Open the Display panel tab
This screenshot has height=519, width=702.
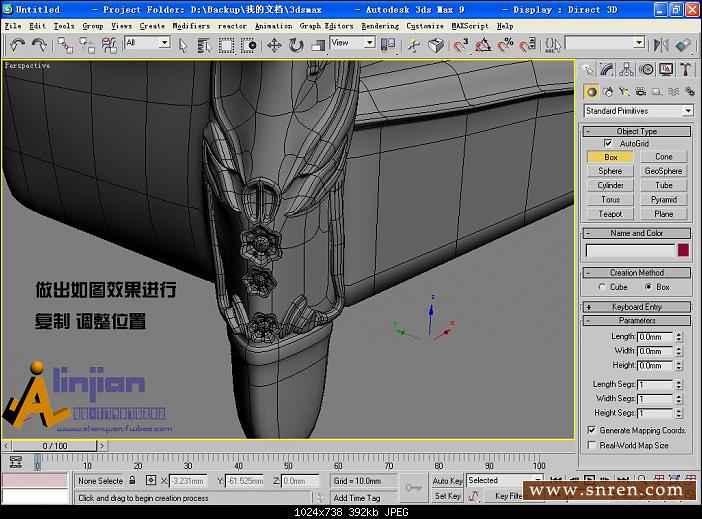tap(666, 69)
